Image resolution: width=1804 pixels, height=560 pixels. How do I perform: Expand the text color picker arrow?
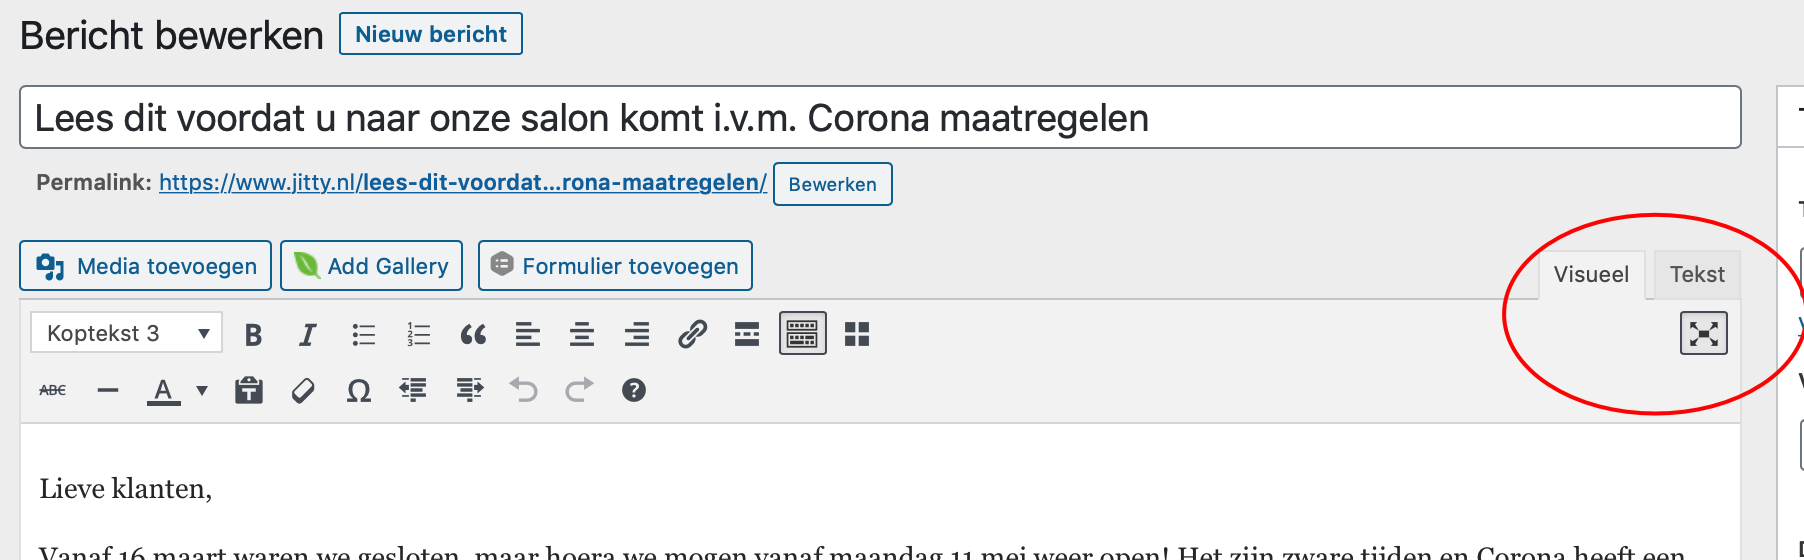pyautogui.click(x=202, y=390)
